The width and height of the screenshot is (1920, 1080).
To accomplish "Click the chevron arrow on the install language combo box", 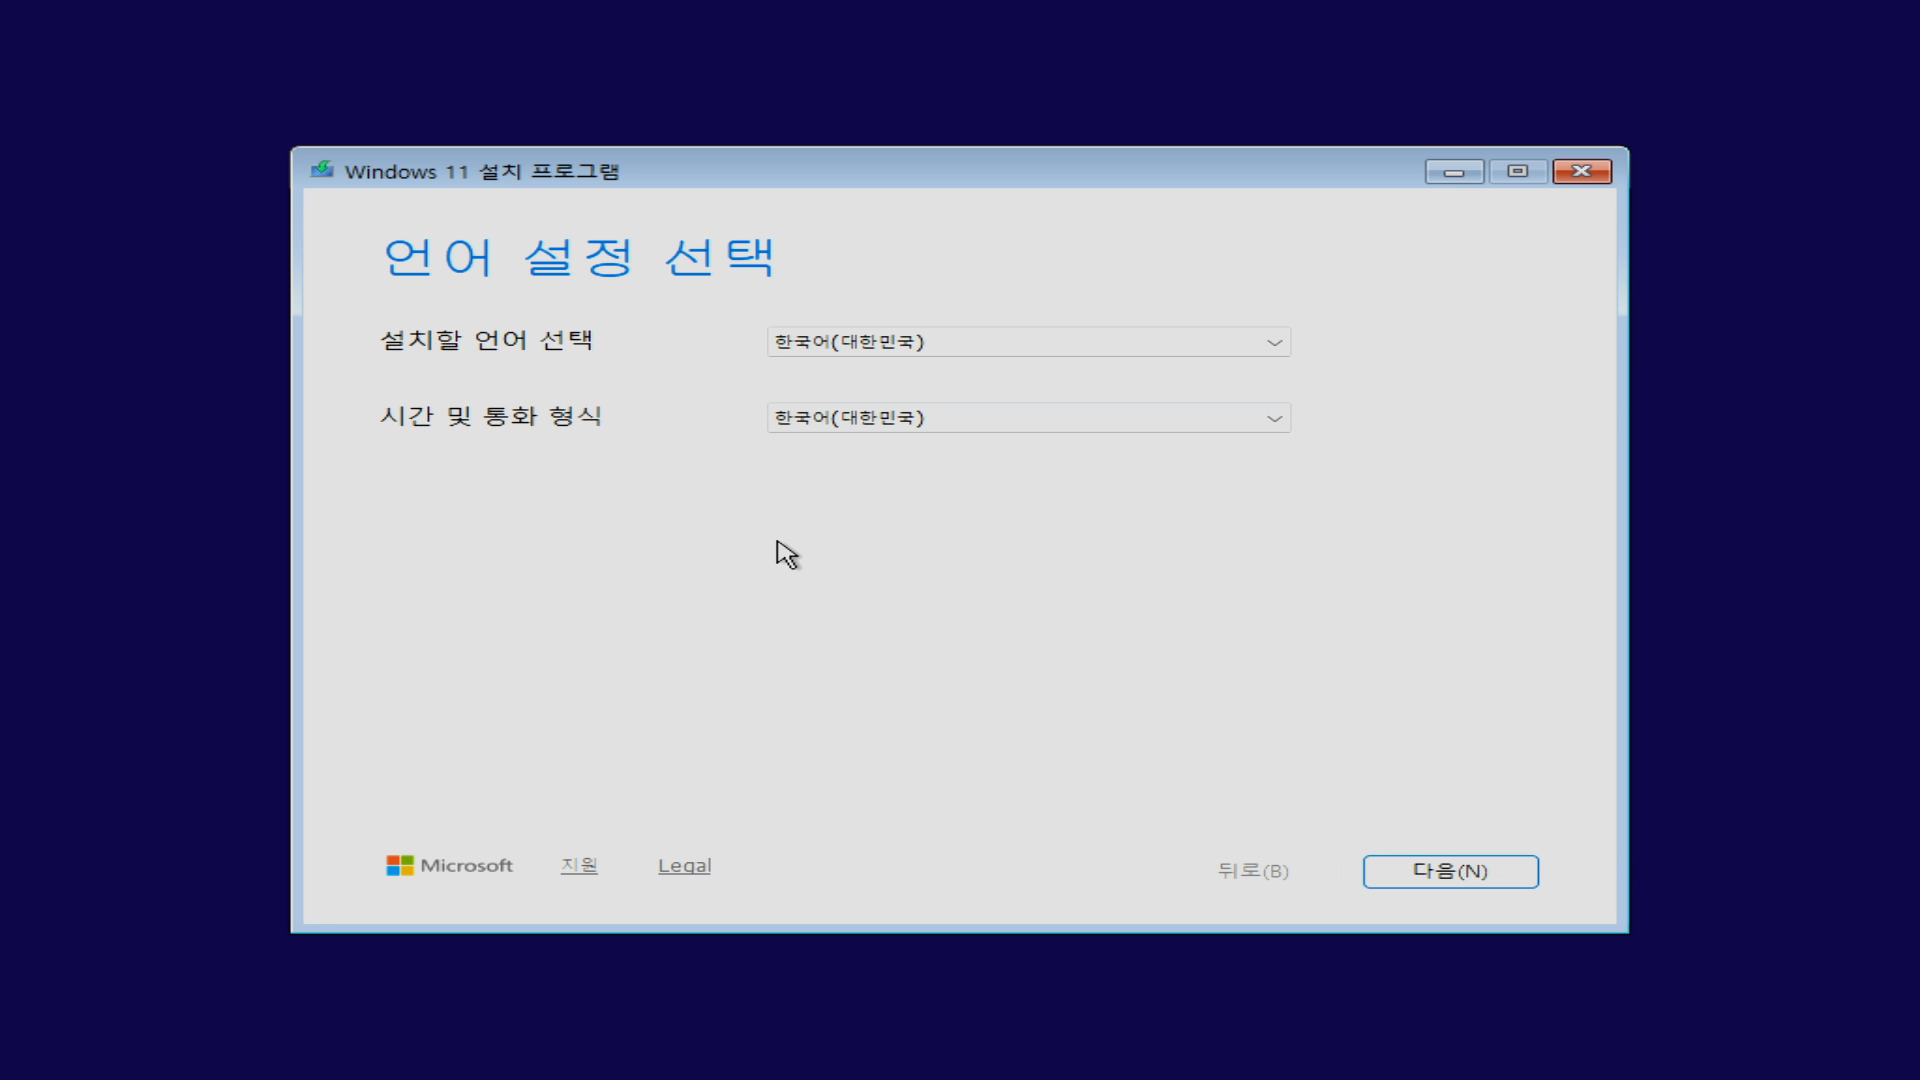I will (1274, 341).
